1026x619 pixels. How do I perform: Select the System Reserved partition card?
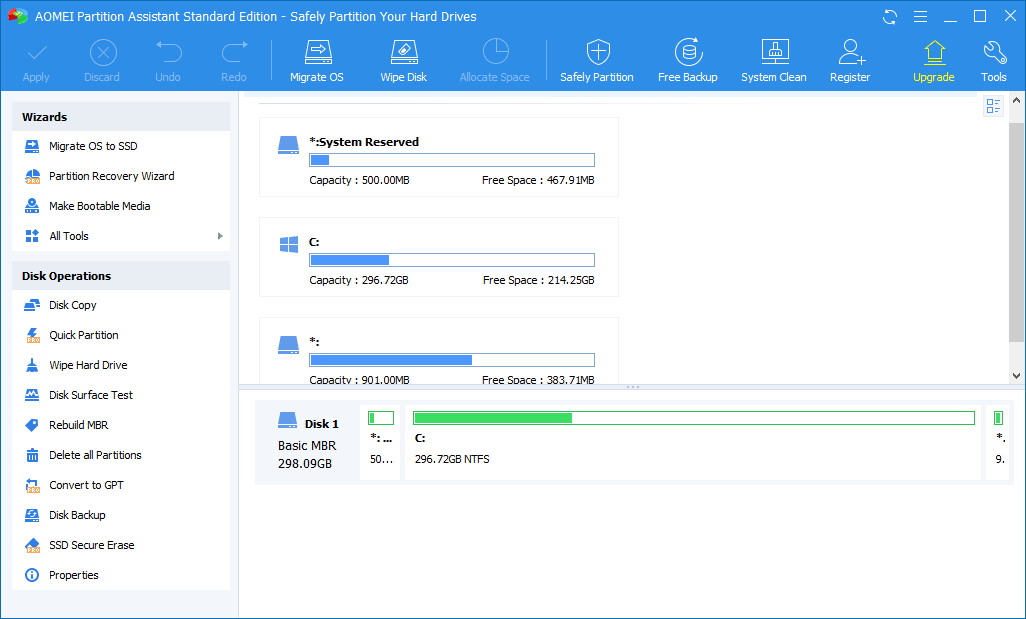439,157
